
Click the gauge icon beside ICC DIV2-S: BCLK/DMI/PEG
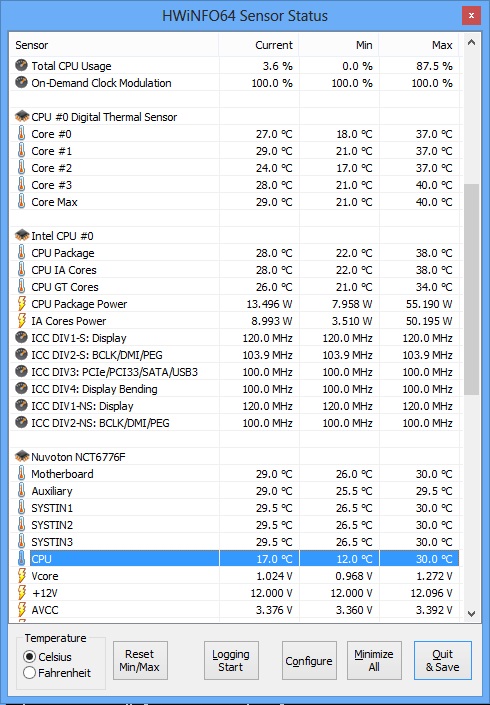pyautogui.click(x=21, y=355)
